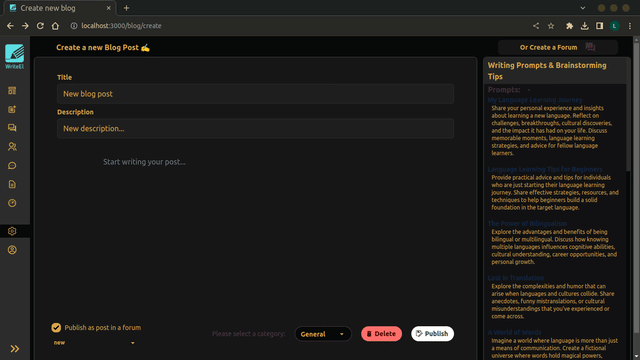Image resolution: width=640 pixels, height=360 pixels.
Task: Select prompt My Language Learning Journey
Action: click(535, 100)
